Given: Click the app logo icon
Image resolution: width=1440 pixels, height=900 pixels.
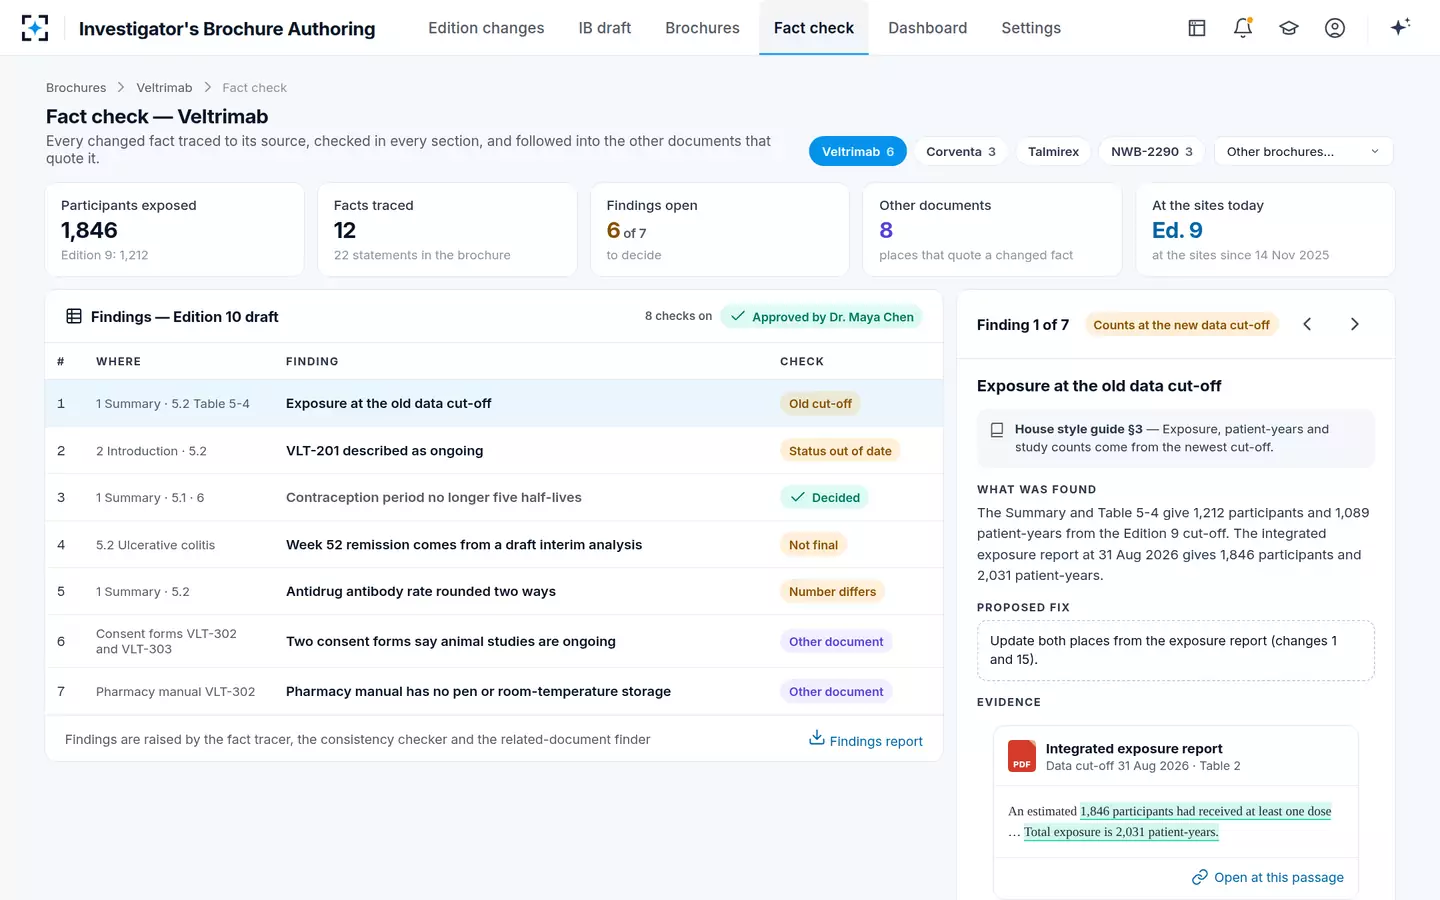Looking at the screenshot, I should (35, 28).
